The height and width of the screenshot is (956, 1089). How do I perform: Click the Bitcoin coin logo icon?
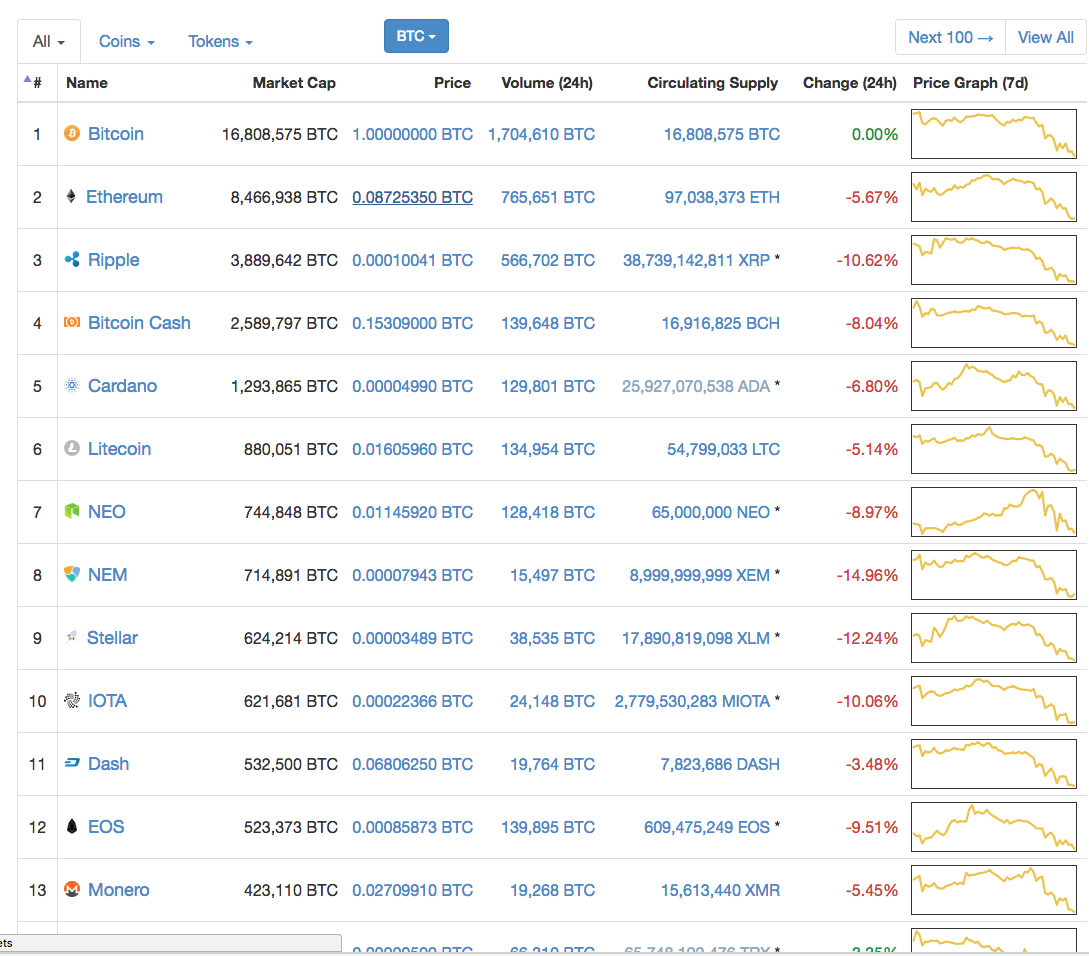[72, 133]
